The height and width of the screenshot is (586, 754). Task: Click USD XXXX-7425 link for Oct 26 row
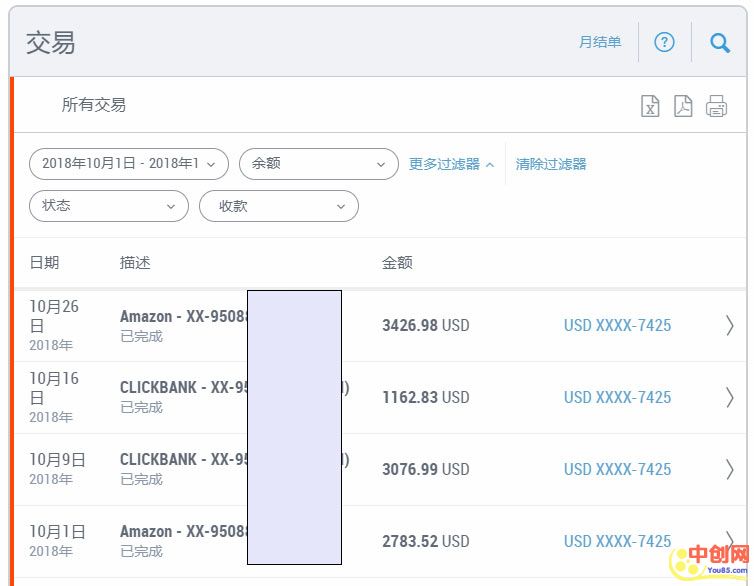(x=617, y=325)
